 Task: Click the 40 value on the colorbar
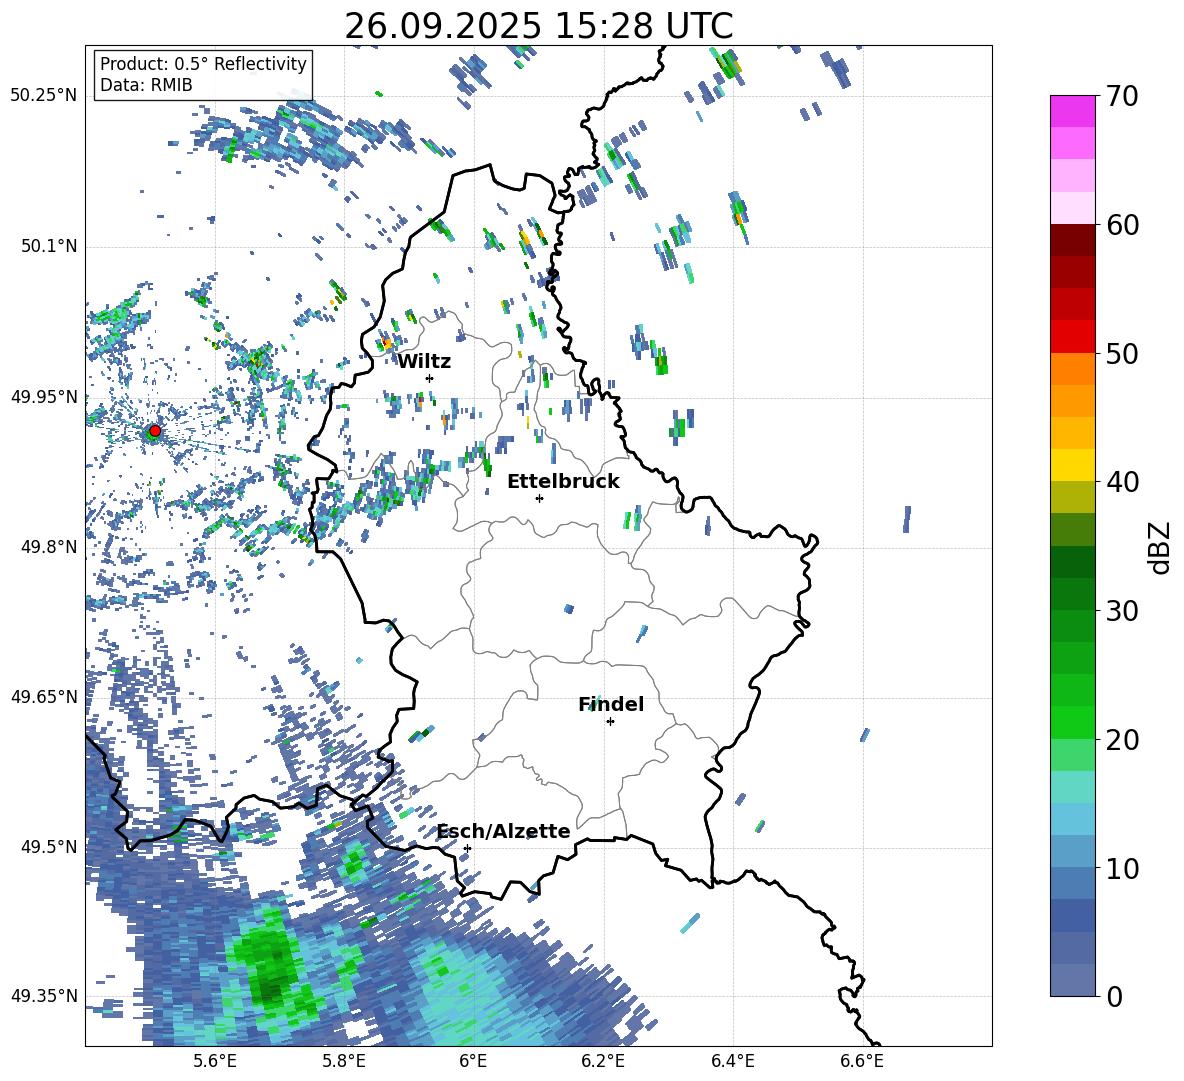(x=1122, y=482)
